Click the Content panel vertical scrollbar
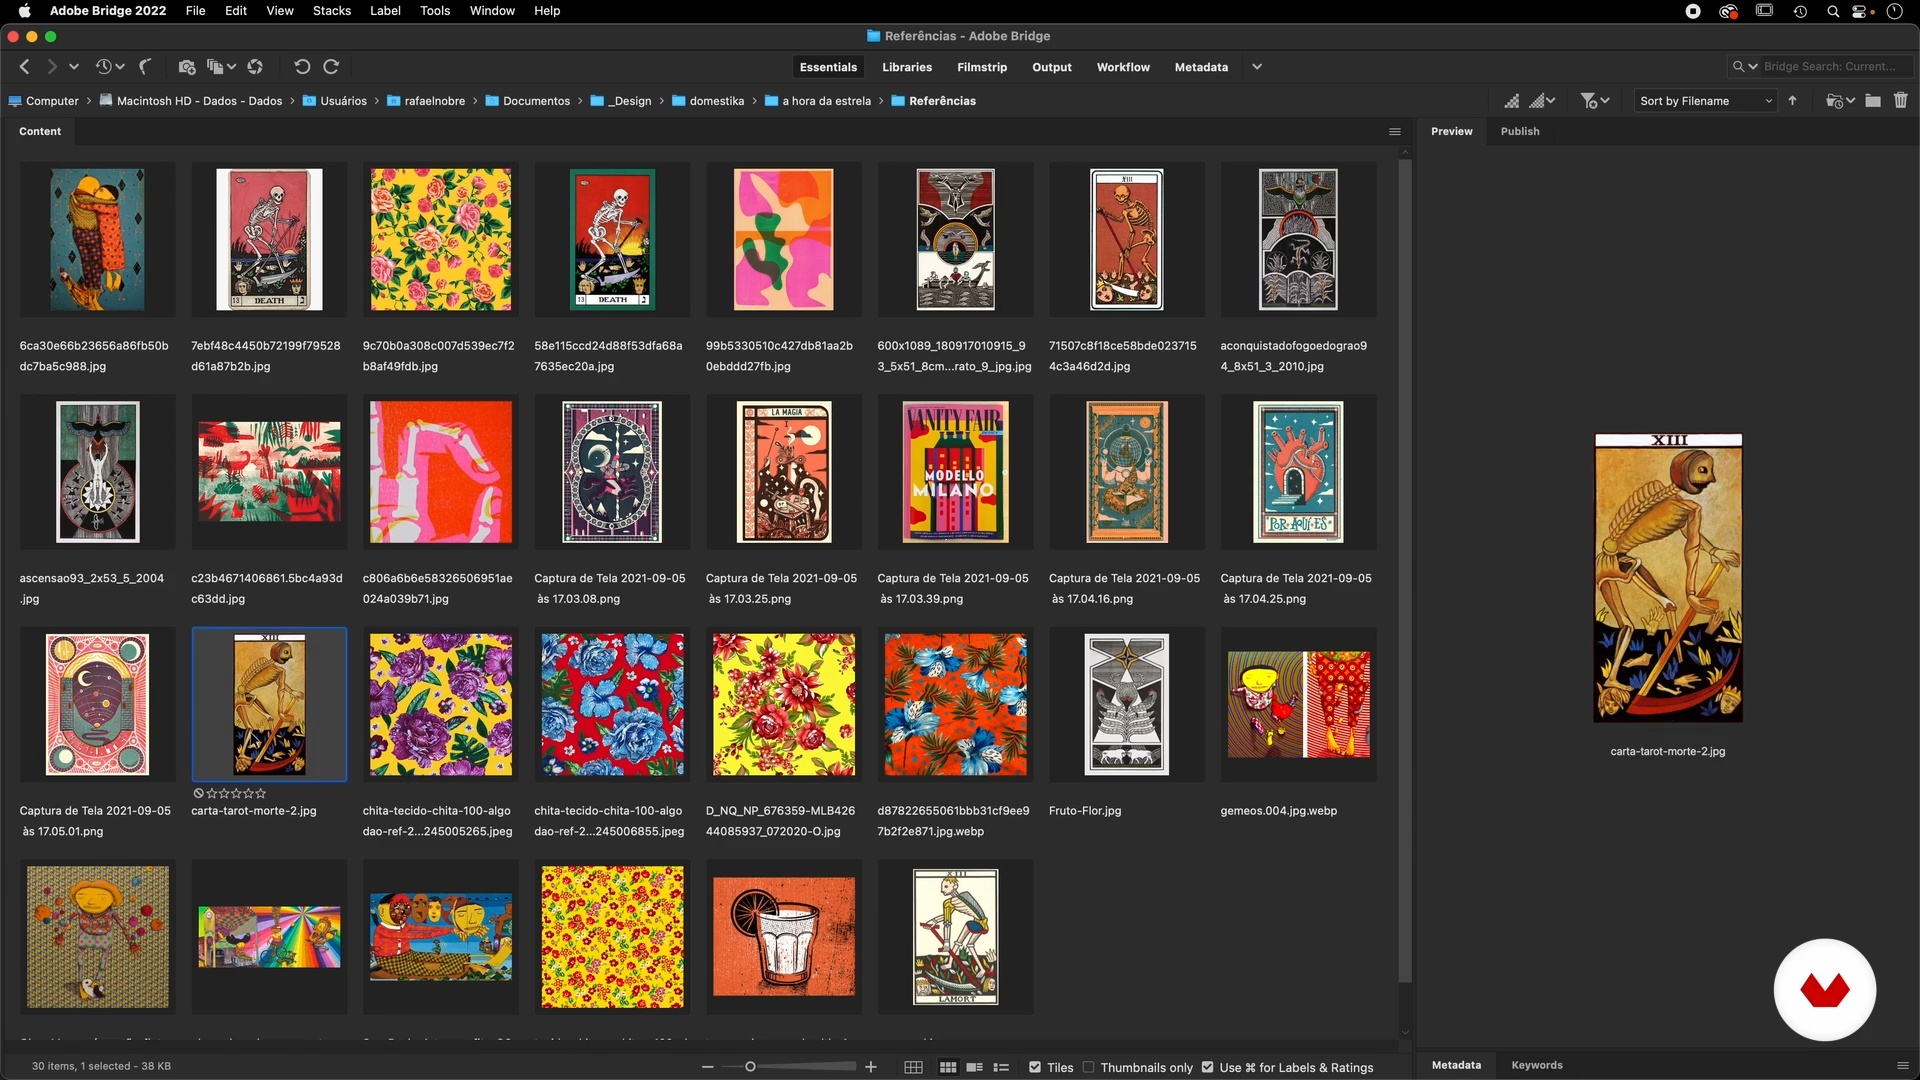1920x1080 pixels. 1404,570
